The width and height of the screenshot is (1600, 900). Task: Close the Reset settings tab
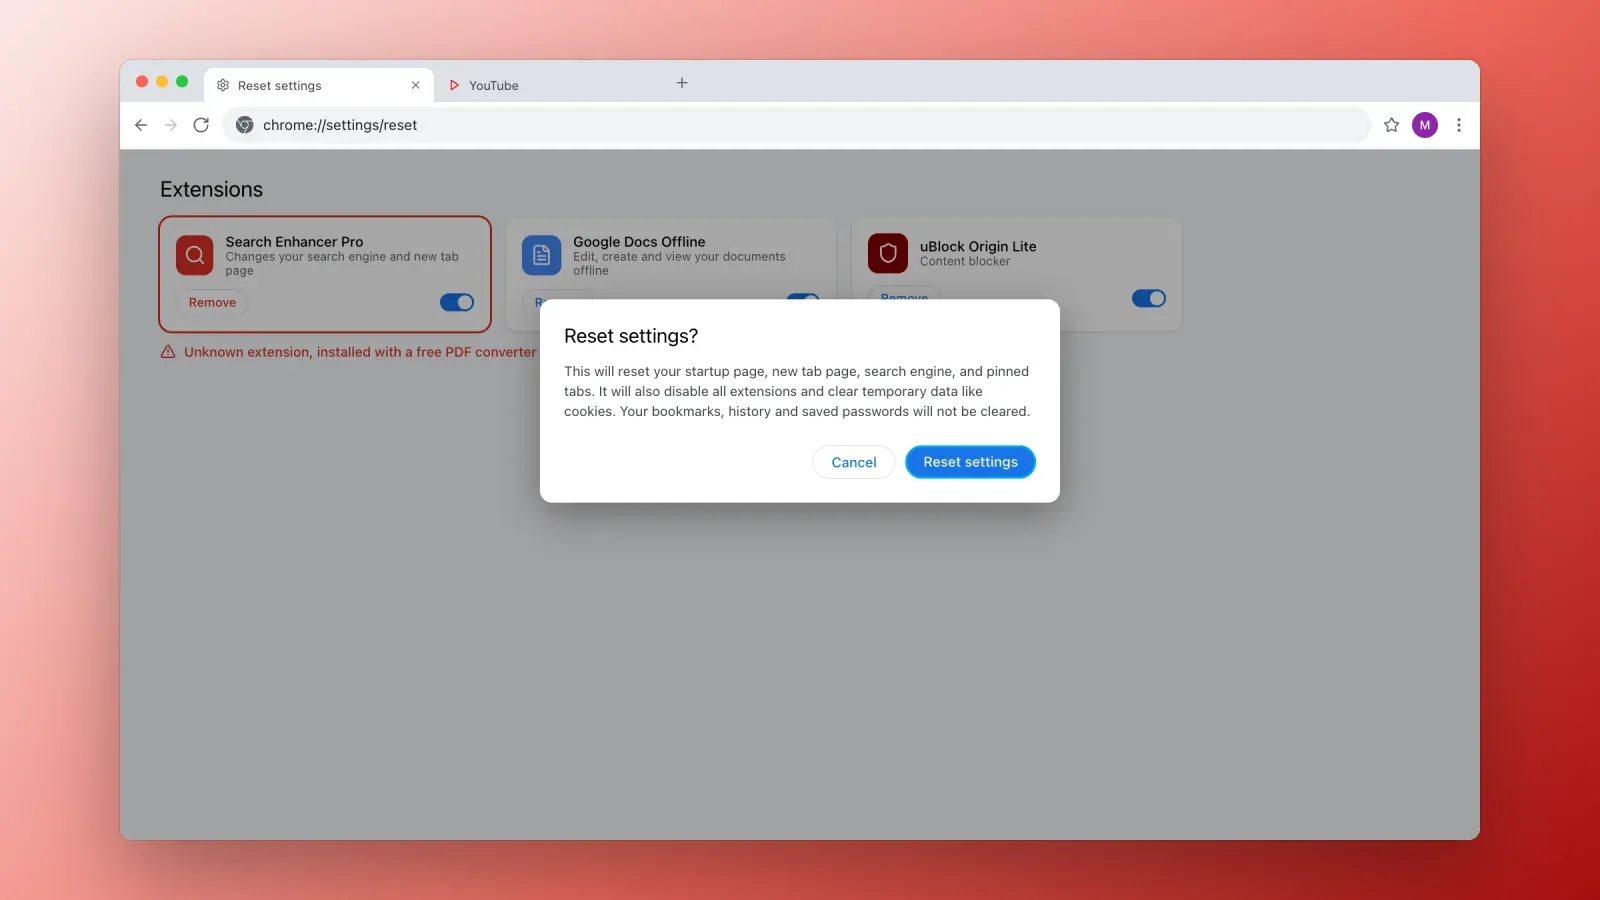[x=416, y=85]
